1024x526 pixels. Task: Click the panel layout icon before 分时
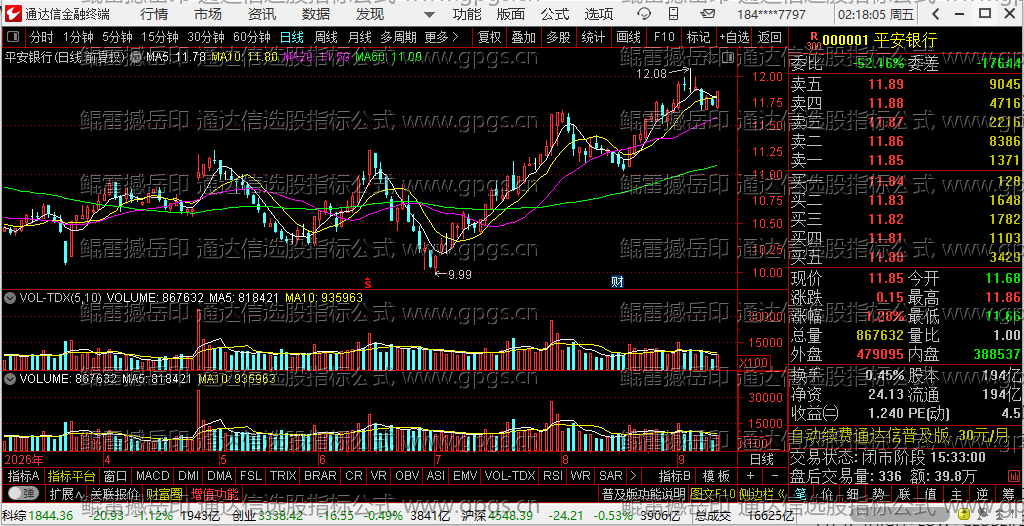coord(14,38)
